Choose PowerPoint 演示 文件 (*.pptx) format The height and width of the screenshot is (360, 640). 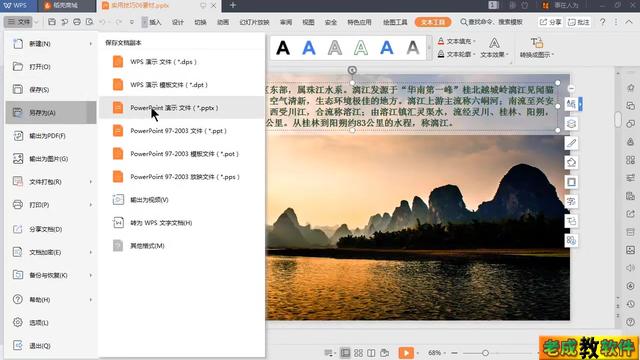[182, 108]
